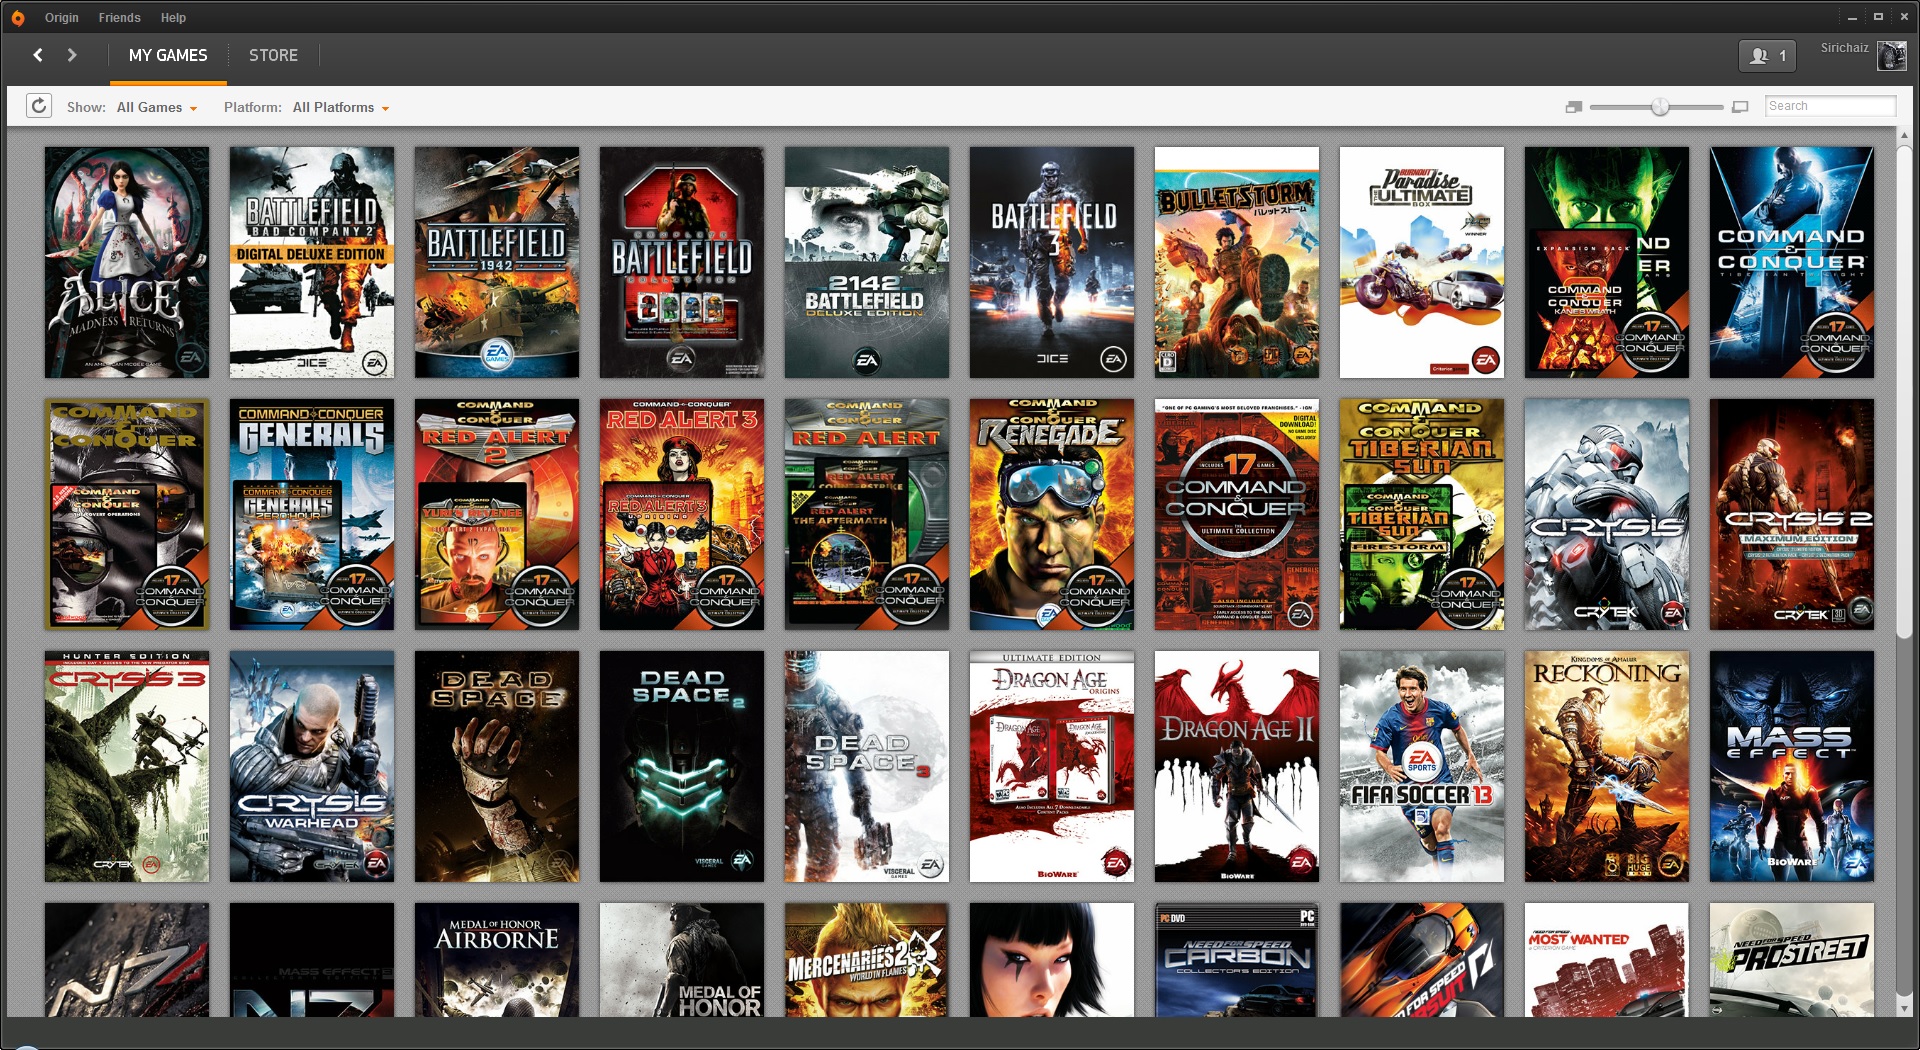Switch to the My Games tab
This screenshot has width=1920, height=1050.
click(168, 56)
